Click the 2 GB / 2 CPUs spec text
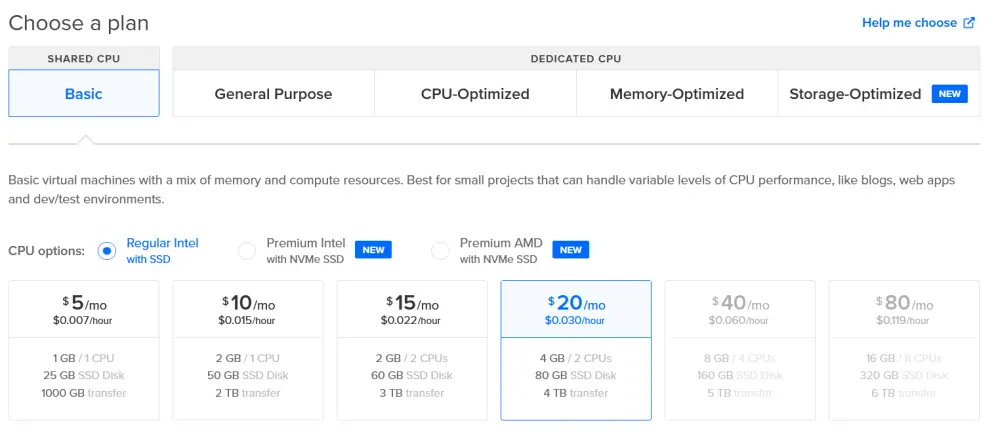998x448 pixels. [x=412, y=358]
